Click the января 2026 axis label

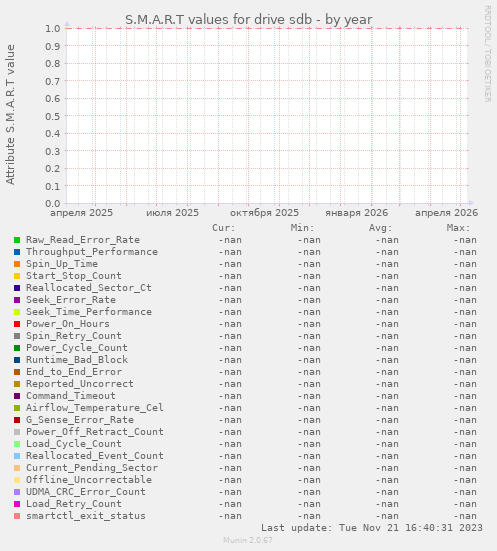[x=356, y=213]
